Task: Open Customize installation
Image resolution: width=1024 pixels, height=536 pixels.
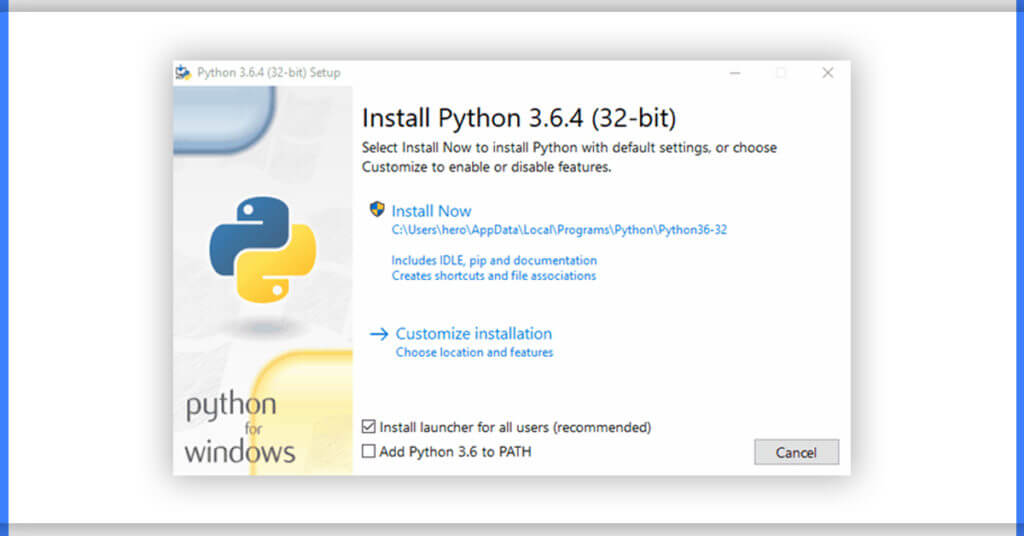Action: pos(473,334)
